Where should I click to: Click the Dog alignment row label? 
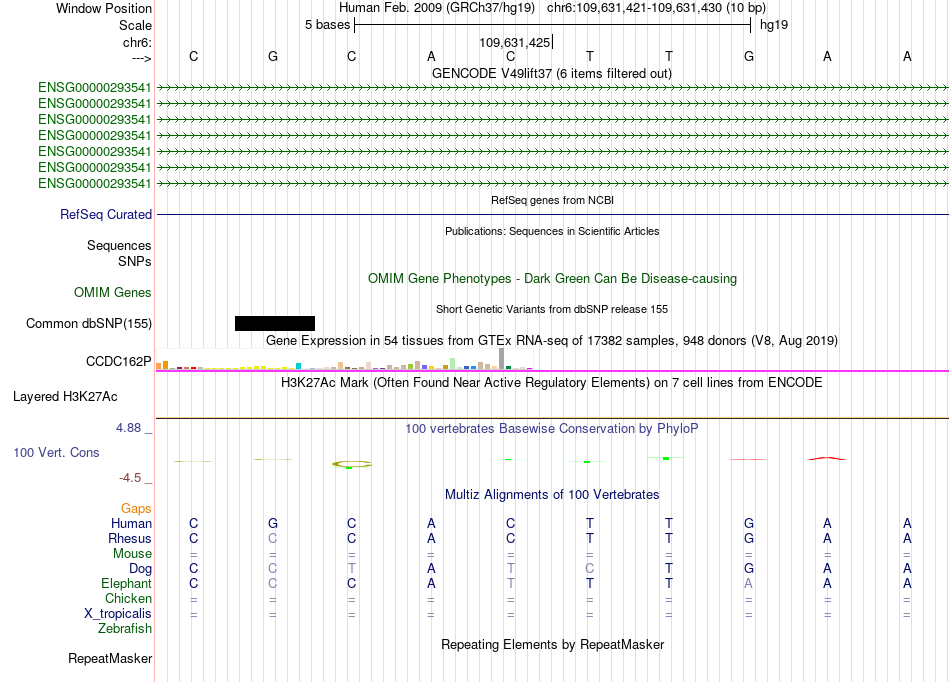click(x=140, y=569)
